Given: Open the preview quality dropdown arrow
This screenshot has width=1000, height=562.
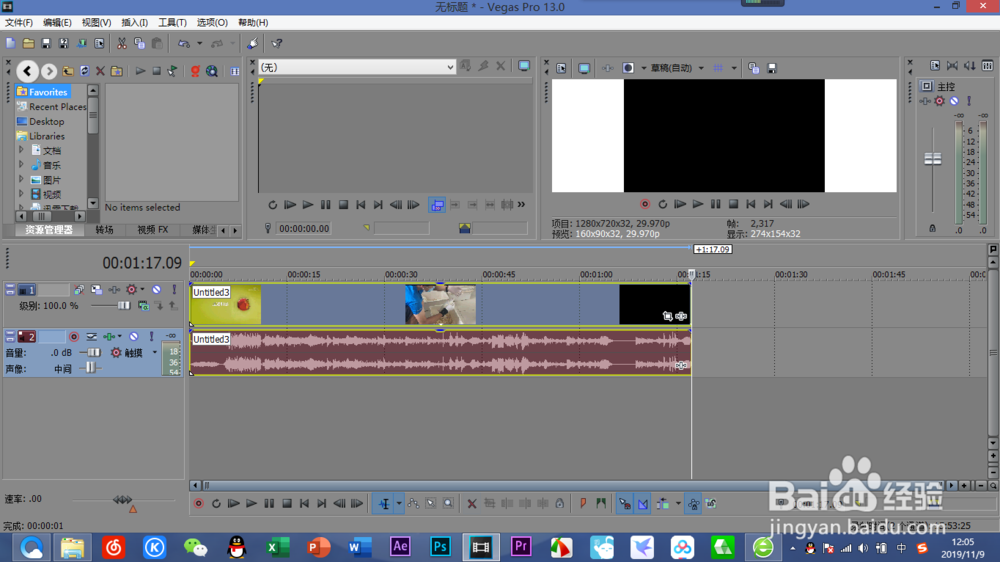Looking at the screenshot, I should (x=701, y=68).
